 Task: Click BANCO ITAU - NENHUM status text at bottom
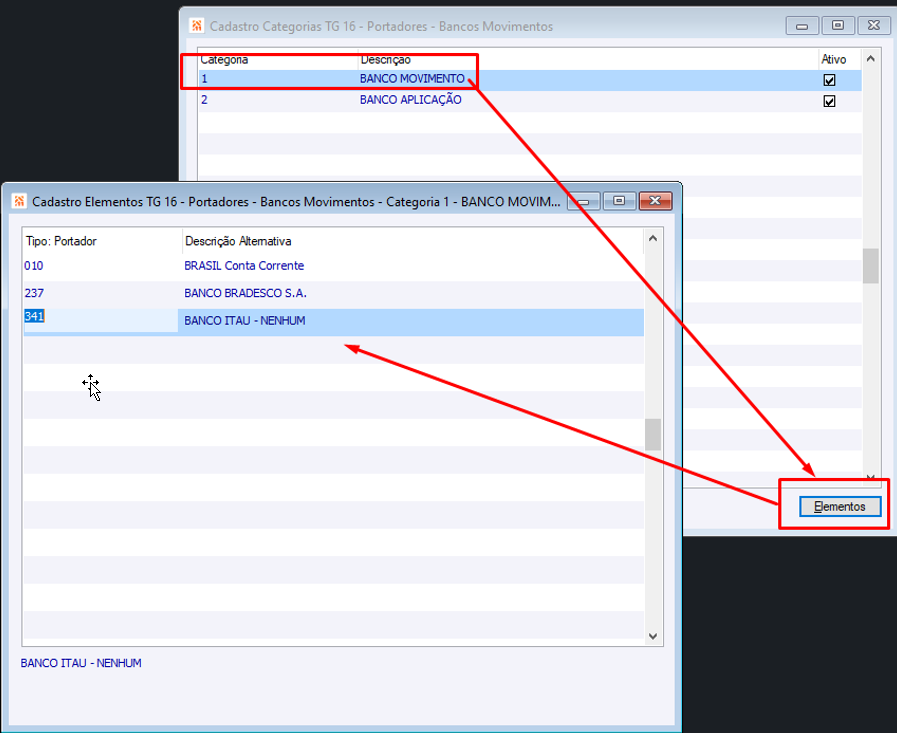tap(81, 663)
